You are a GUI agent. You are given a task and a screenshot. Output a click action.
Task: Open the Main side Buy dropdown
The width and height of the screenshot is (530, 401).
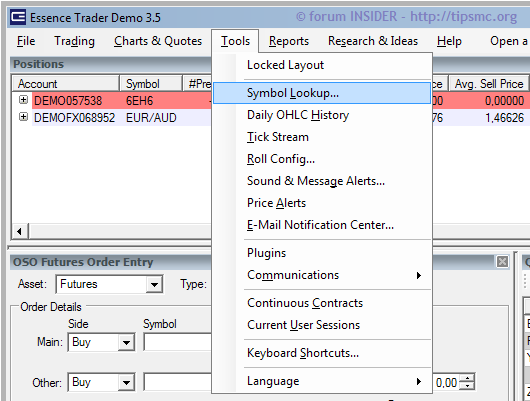126,343
